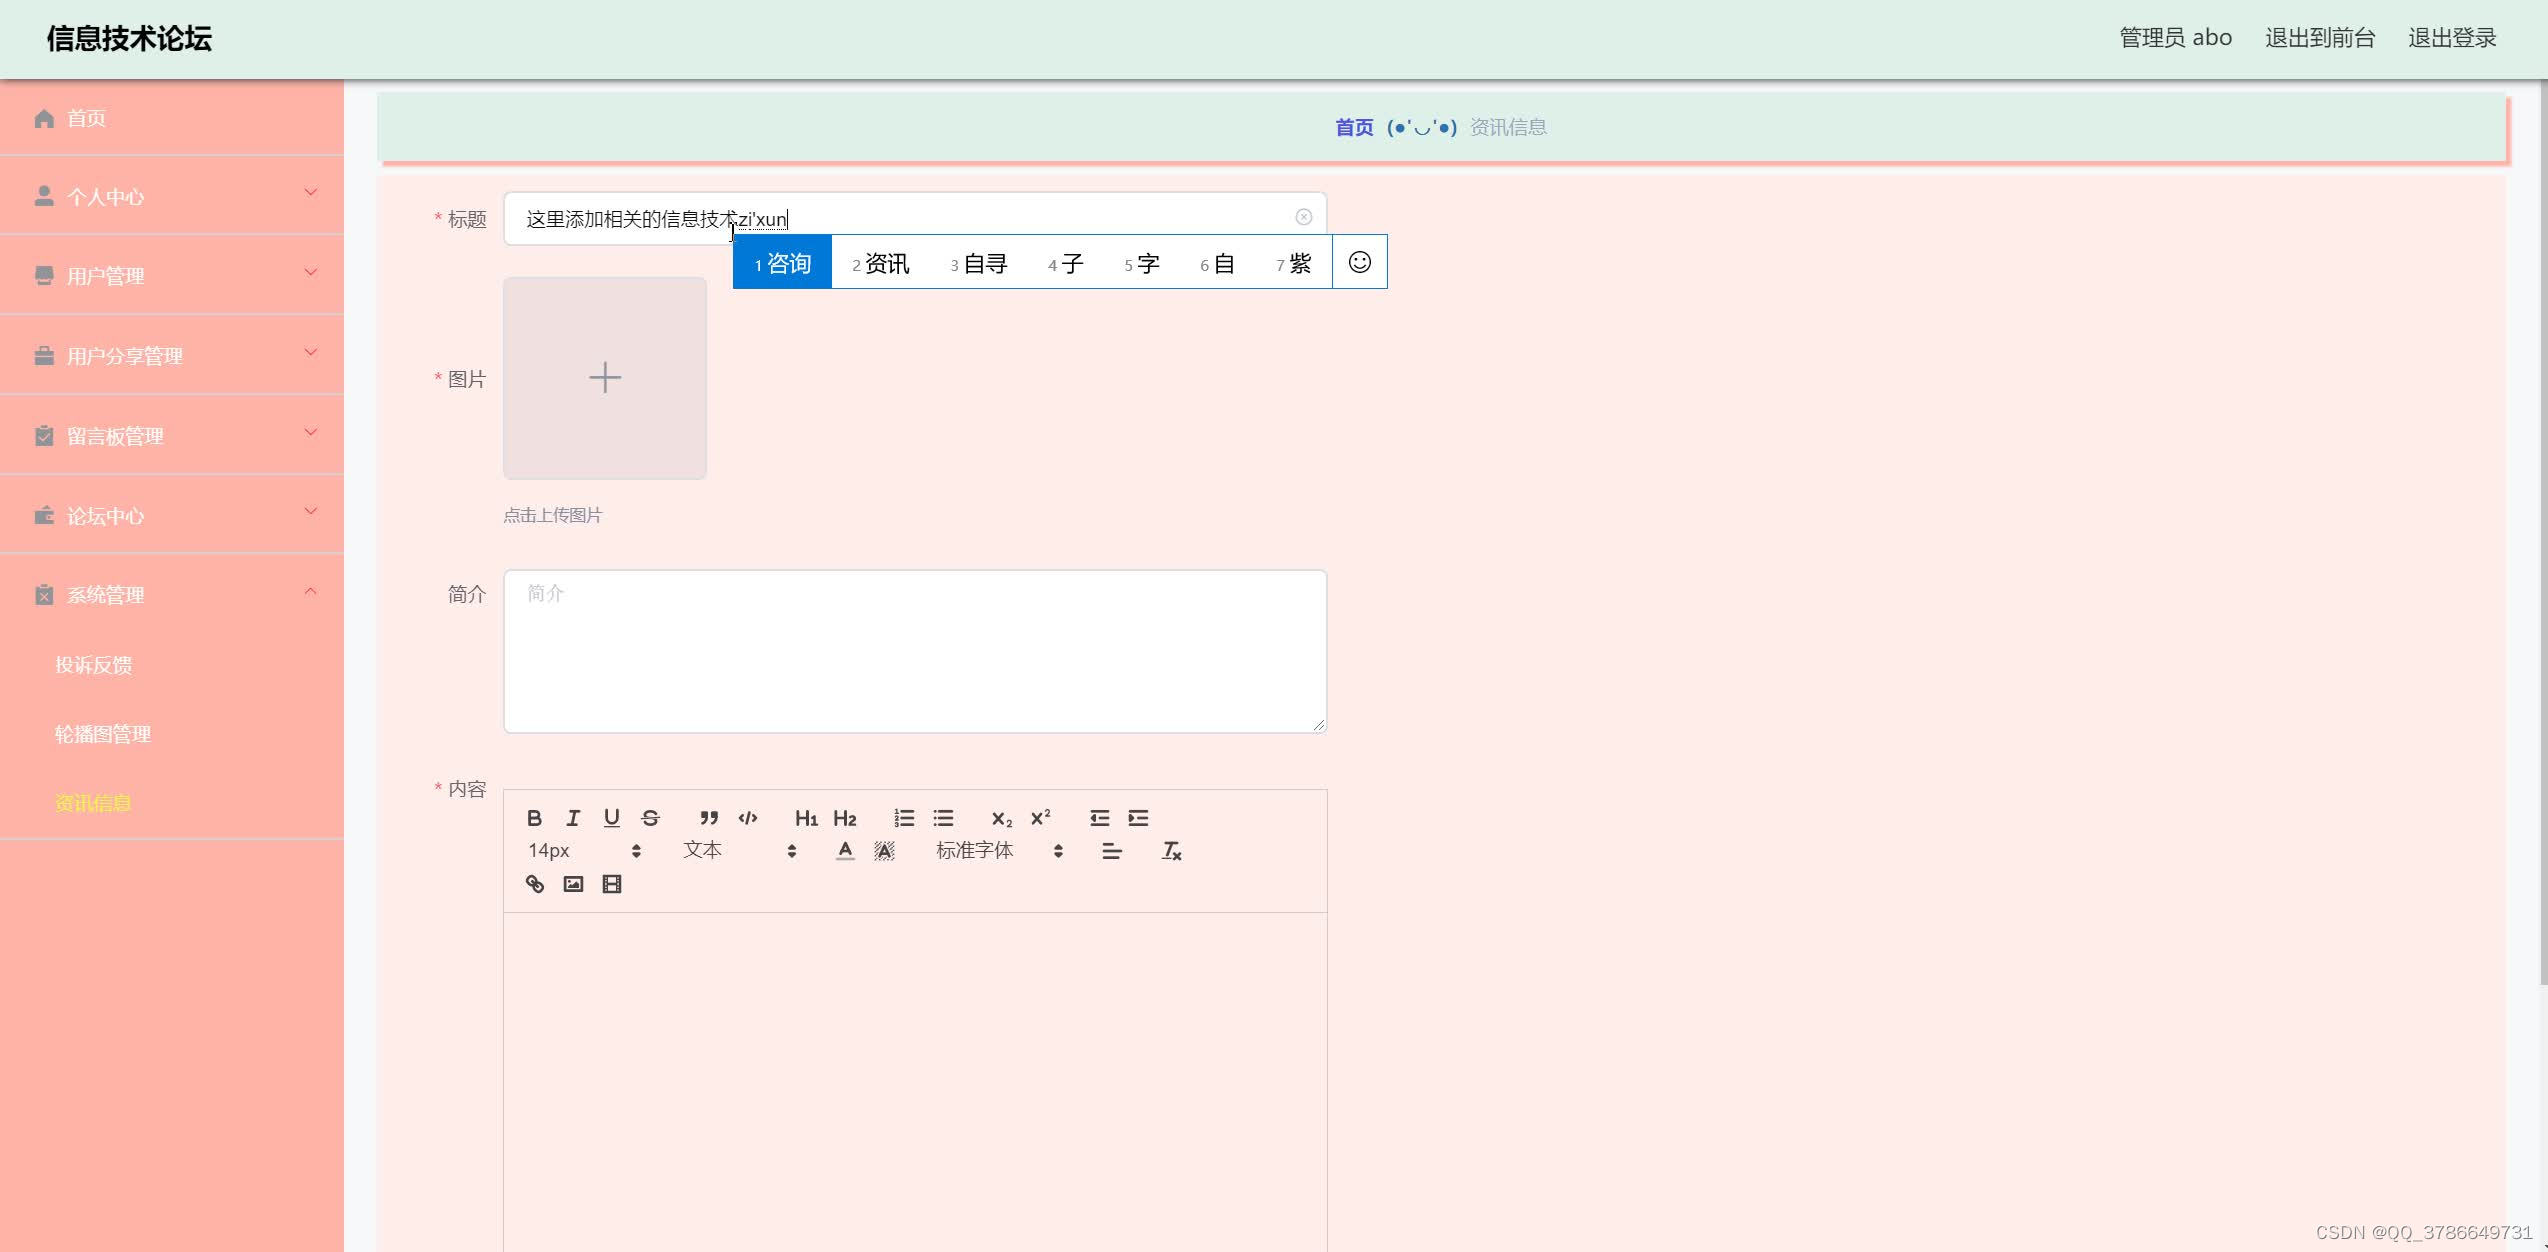Click 退出登录 in header
The width and height of the screenshot is (2548, 1252).
tap(2452, 38)
